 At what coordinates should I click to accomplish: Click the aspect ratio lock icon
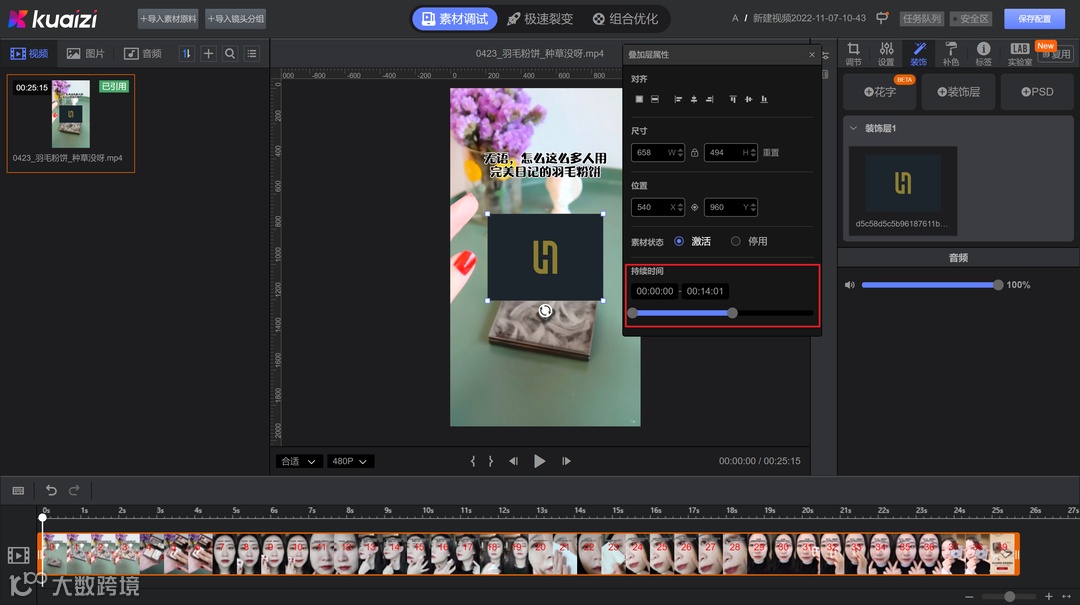pyautogui.click(x=694, y=153)
